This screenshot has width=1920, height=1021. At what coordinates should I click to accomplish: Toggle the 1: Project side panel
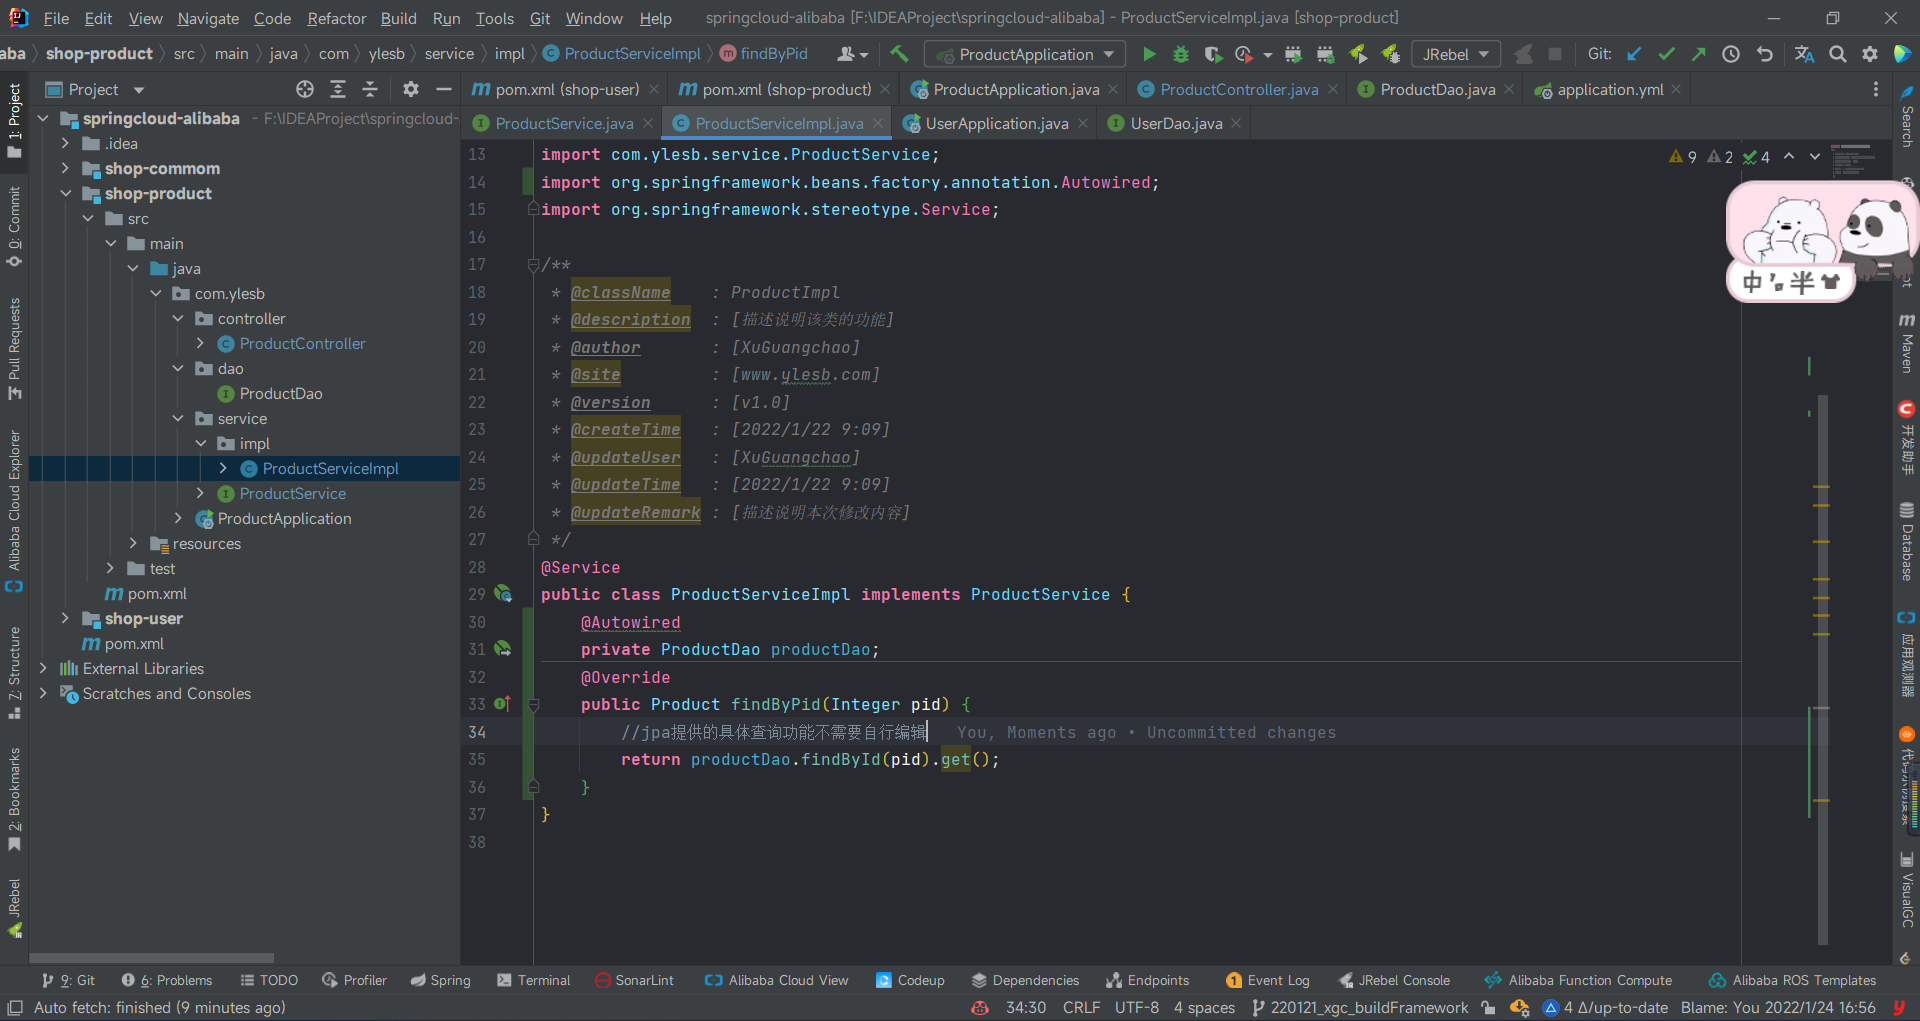coord(14,120)
